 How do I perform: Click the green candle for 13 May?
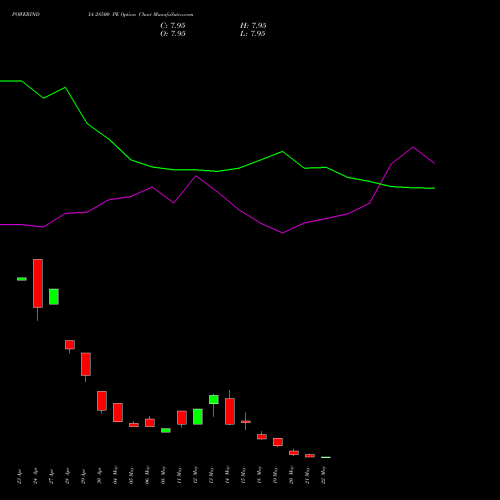click(x=214, y=399)
